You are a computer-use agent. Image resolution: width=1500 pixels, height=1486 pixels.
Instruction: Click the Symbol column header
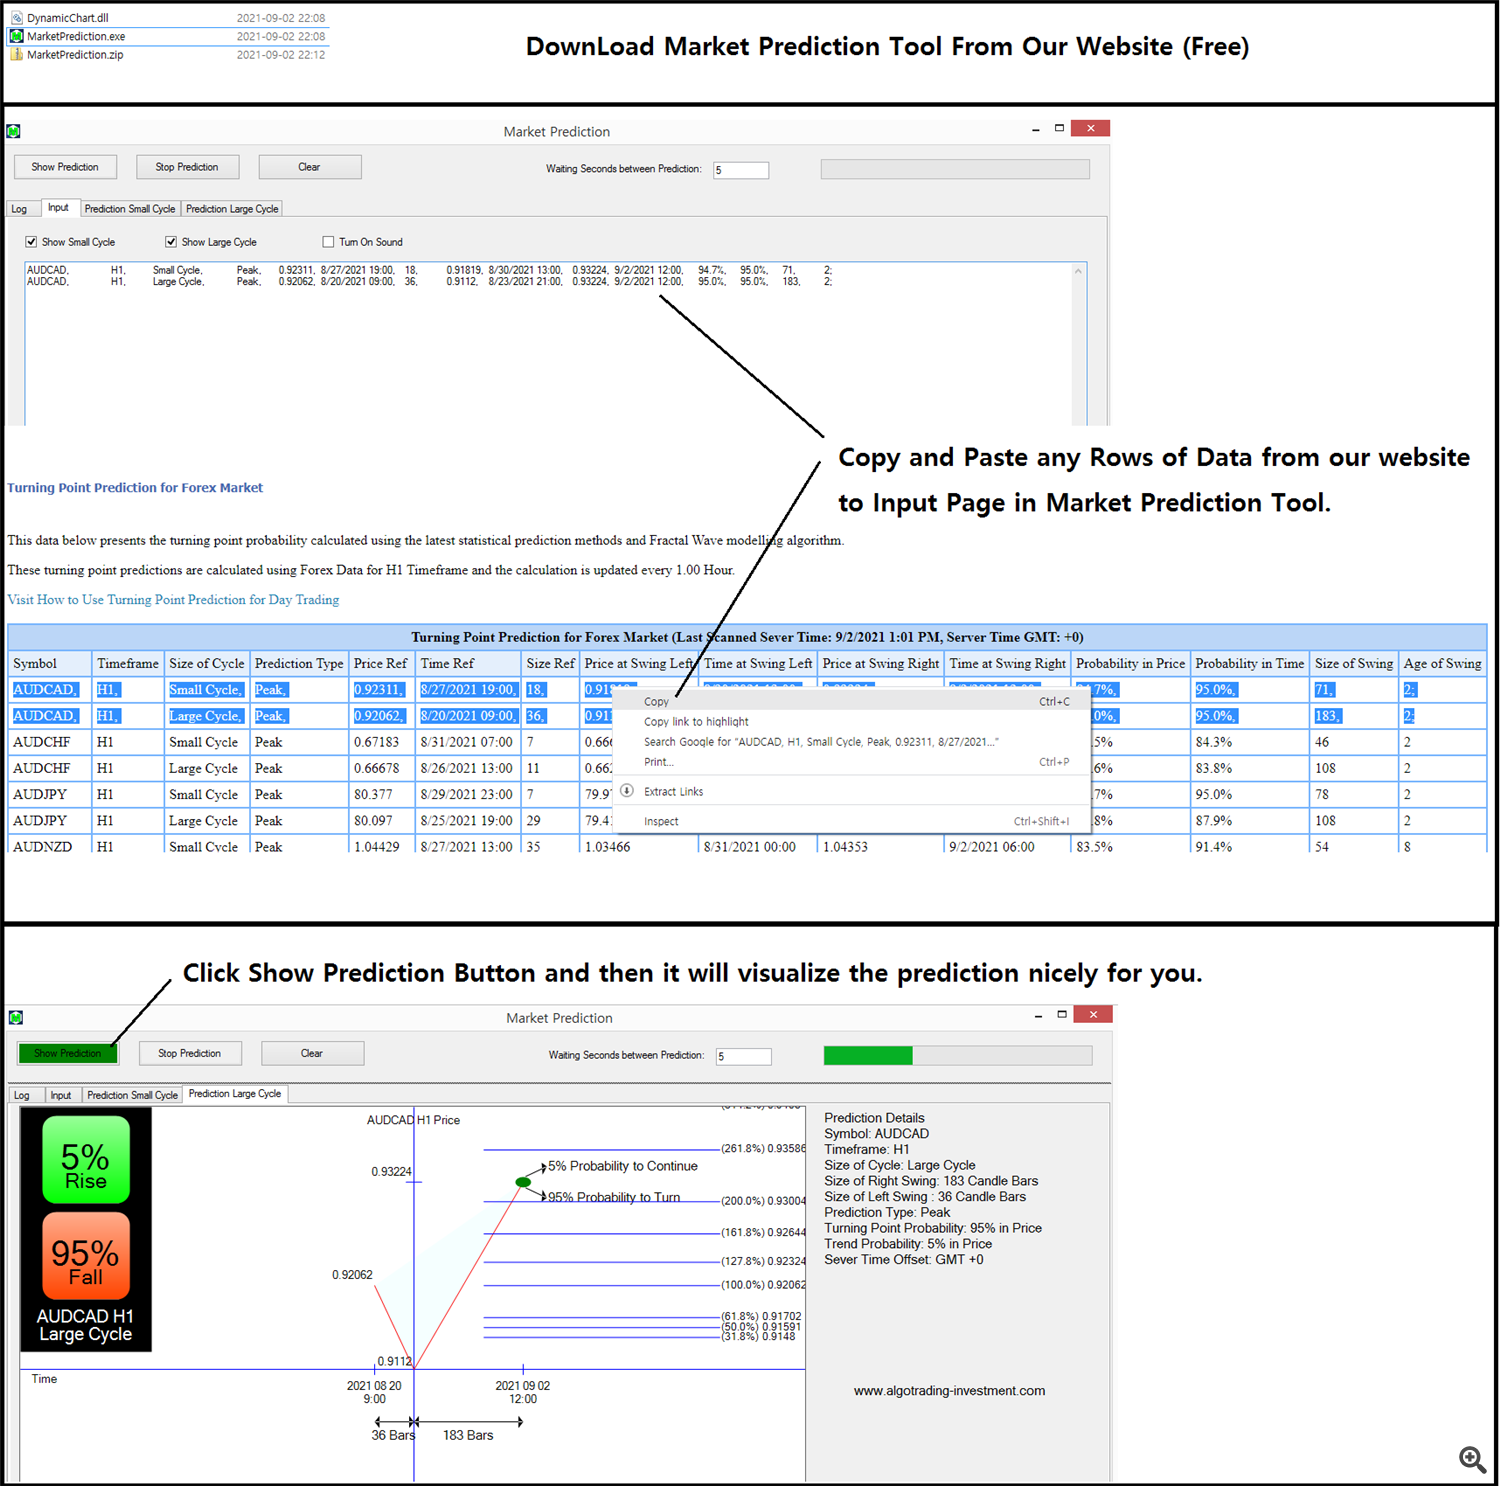pos(49,663)
